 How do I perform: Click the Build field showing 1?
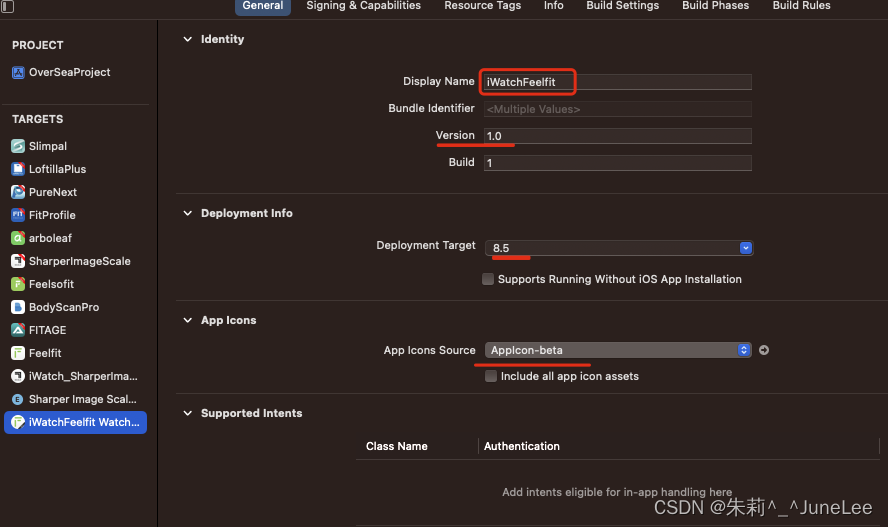(618, 163)
